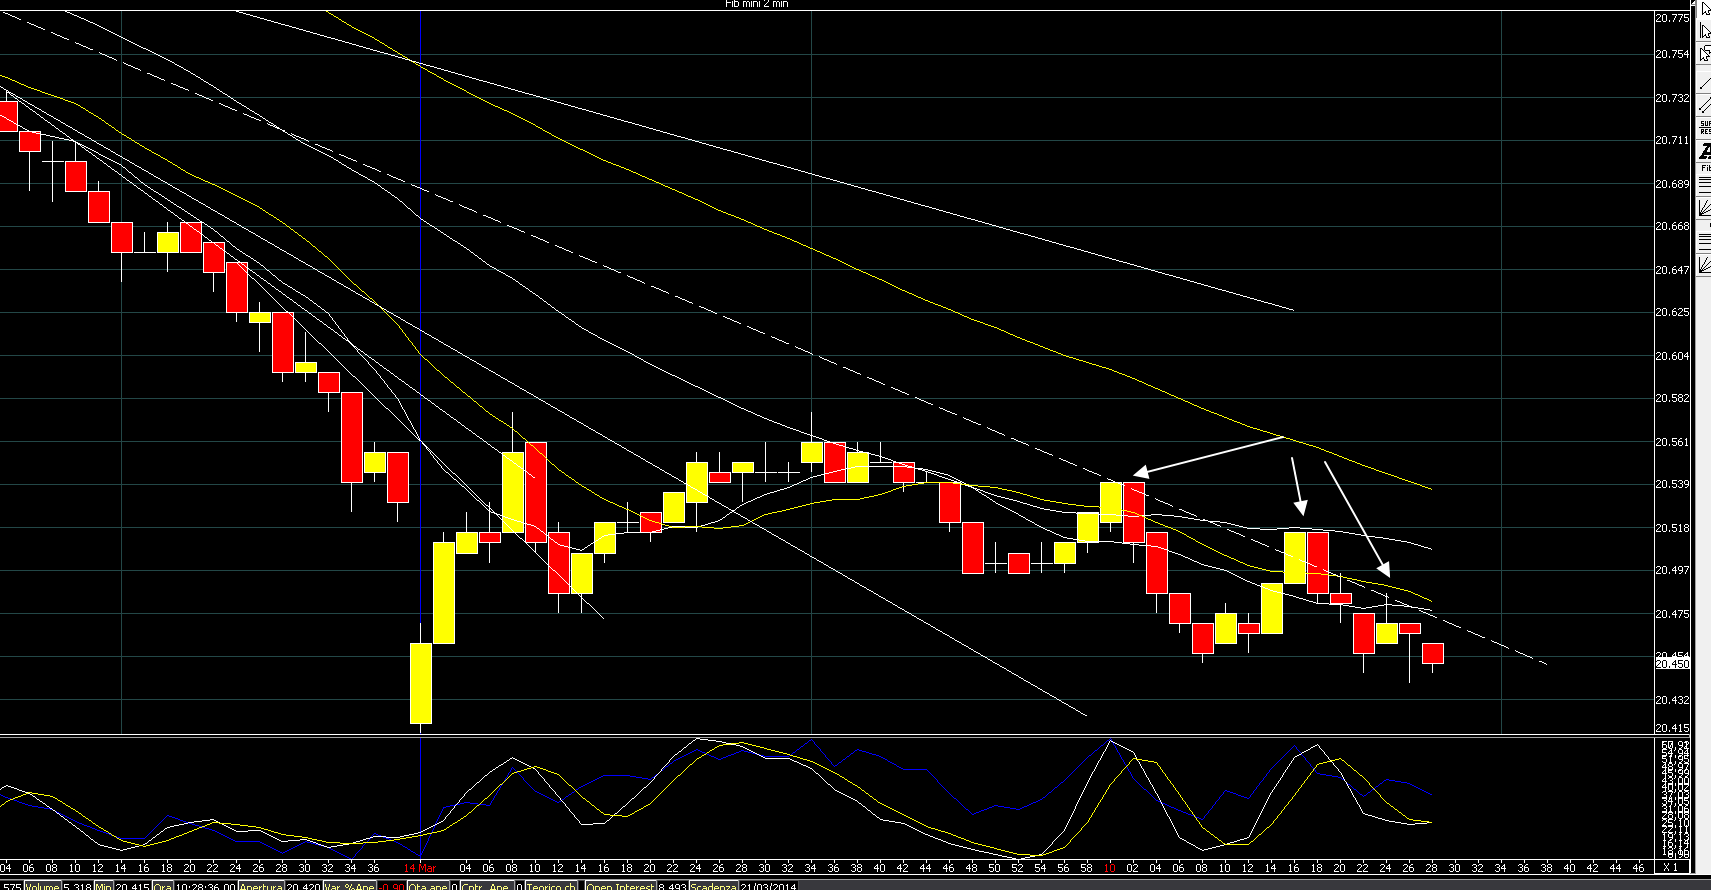Click the Var. %Ape label
The height and width of the screenshot is (890, 1711).
click(349, 886)
